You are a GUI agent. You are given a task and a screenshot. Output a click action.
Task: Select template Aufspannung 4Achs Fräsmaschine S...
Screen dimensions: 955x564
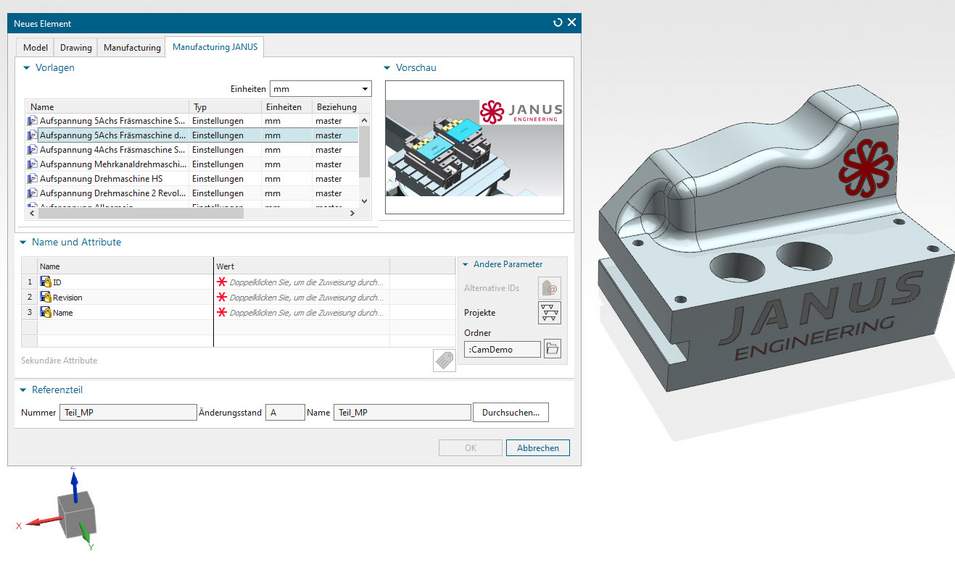pyautogui.click(x=192, y=150)
